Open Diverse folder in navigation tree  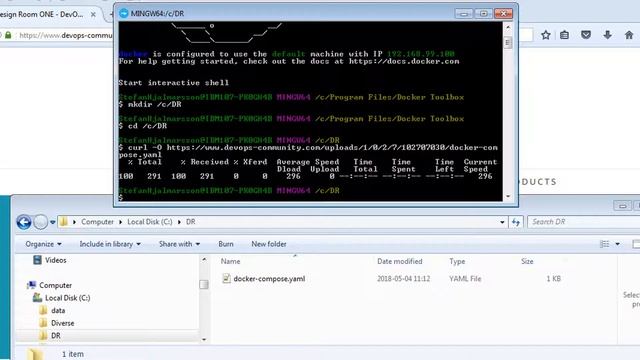(x=62, y=323)
